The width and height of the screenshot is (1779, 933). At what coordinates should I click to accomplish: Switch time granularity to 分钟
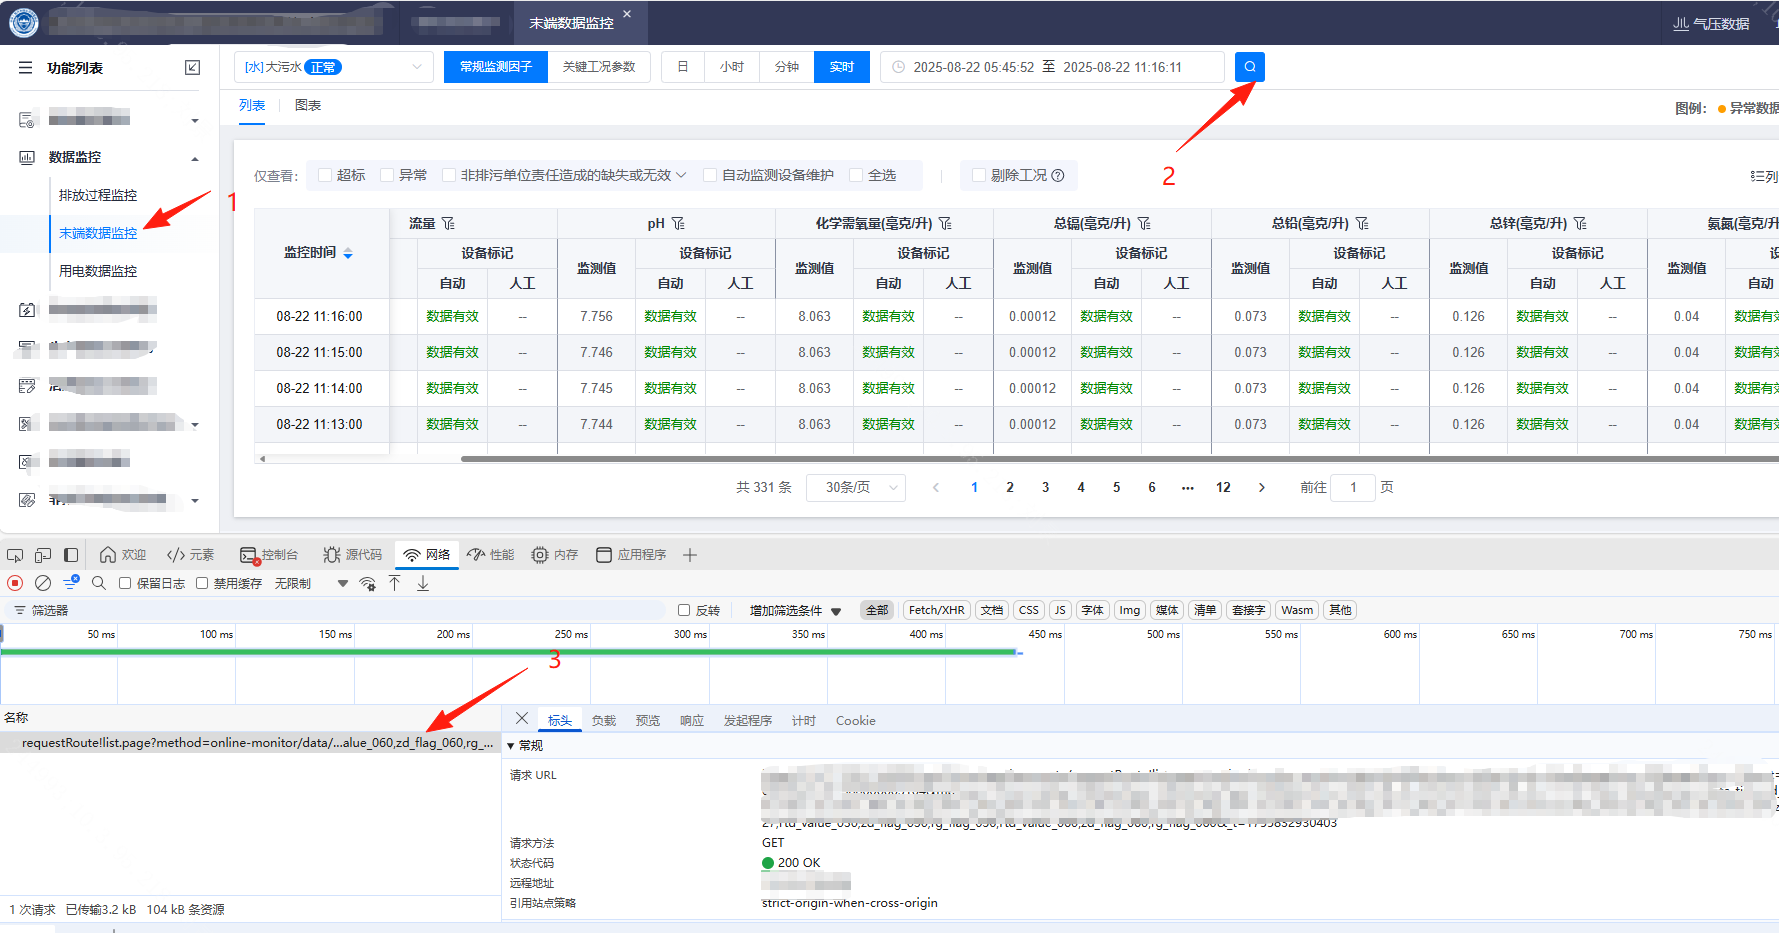click(x=787, y=67)
